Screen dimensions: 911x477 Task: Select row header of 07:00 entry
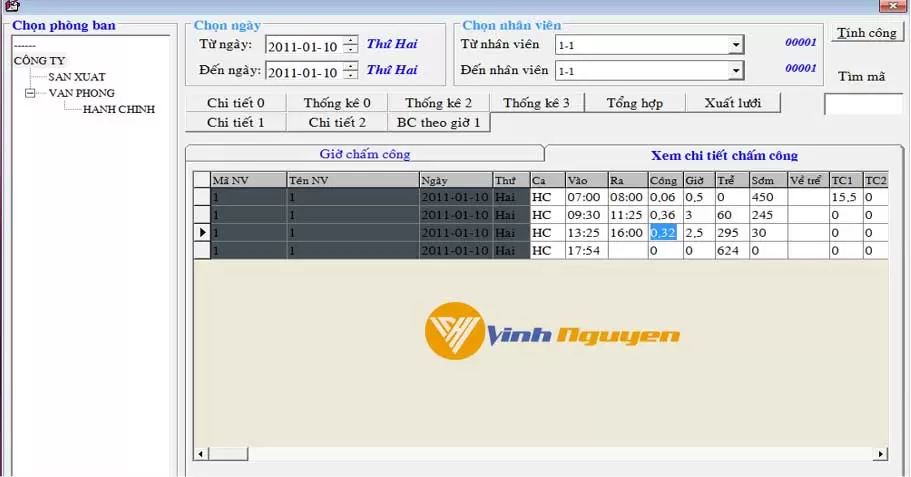pos(202,197)
